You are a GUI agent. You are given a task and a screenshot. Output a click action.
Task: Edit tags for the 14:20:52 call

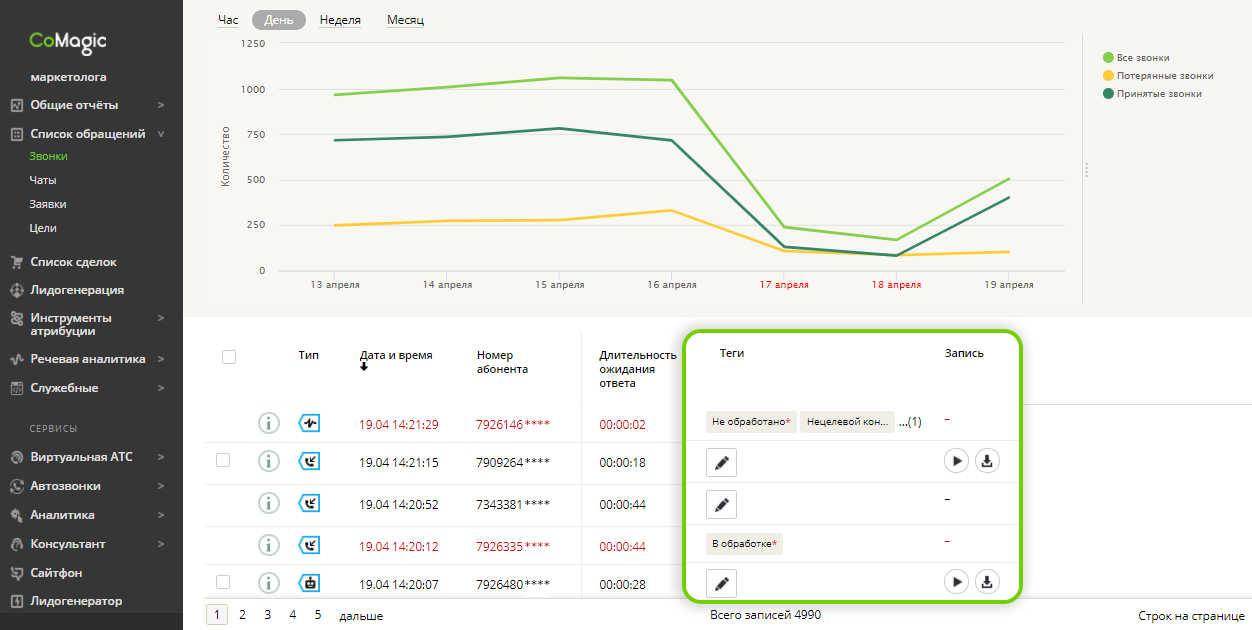(x=721, y=504)
